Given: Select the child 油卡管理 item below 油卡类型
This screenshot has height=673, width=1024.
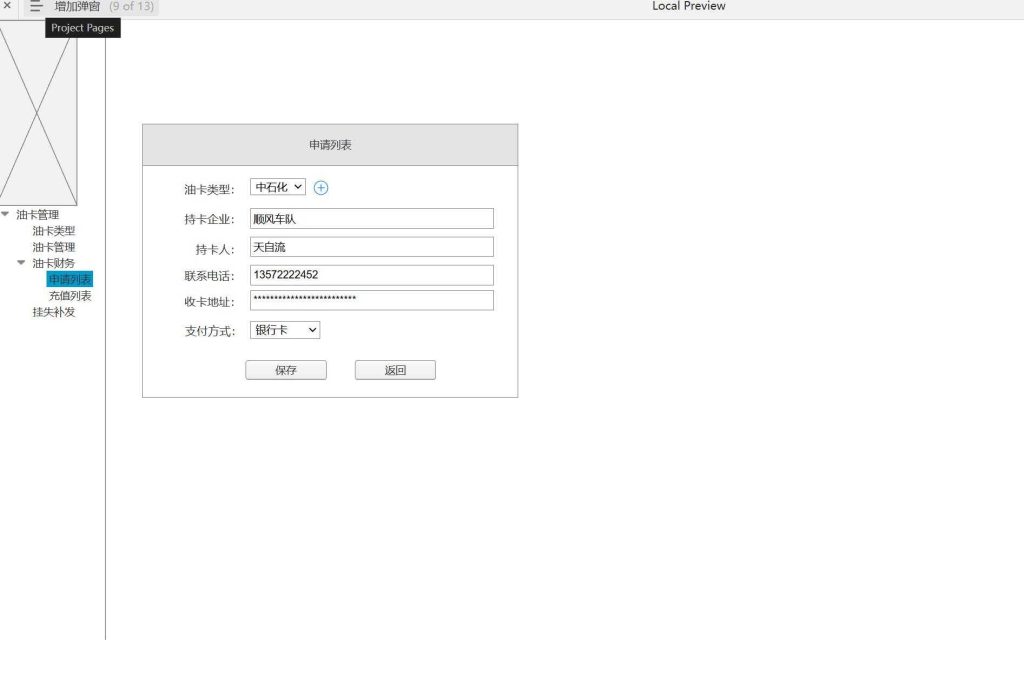Looking at the screenshot, I should click(53, 247).
